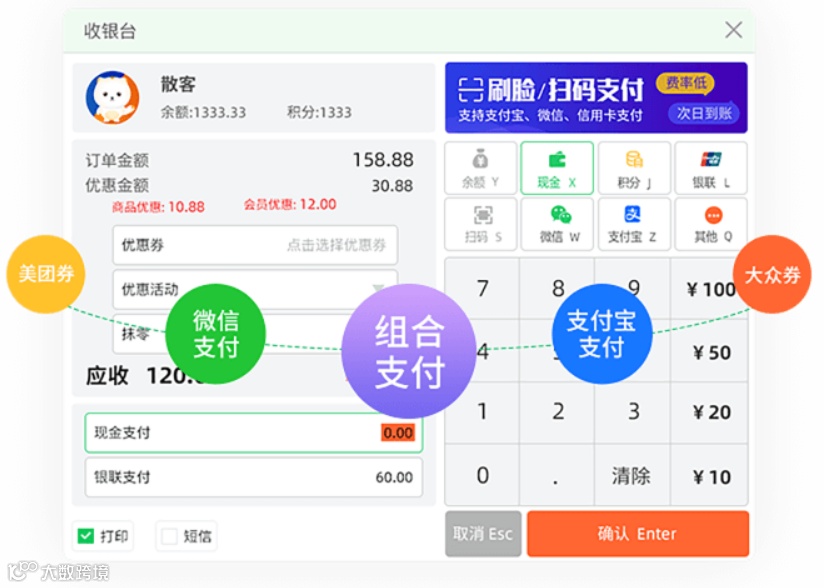Select 扫码 S scan code payment
This screenshot has height=588, width=829.
click(481, 224)
